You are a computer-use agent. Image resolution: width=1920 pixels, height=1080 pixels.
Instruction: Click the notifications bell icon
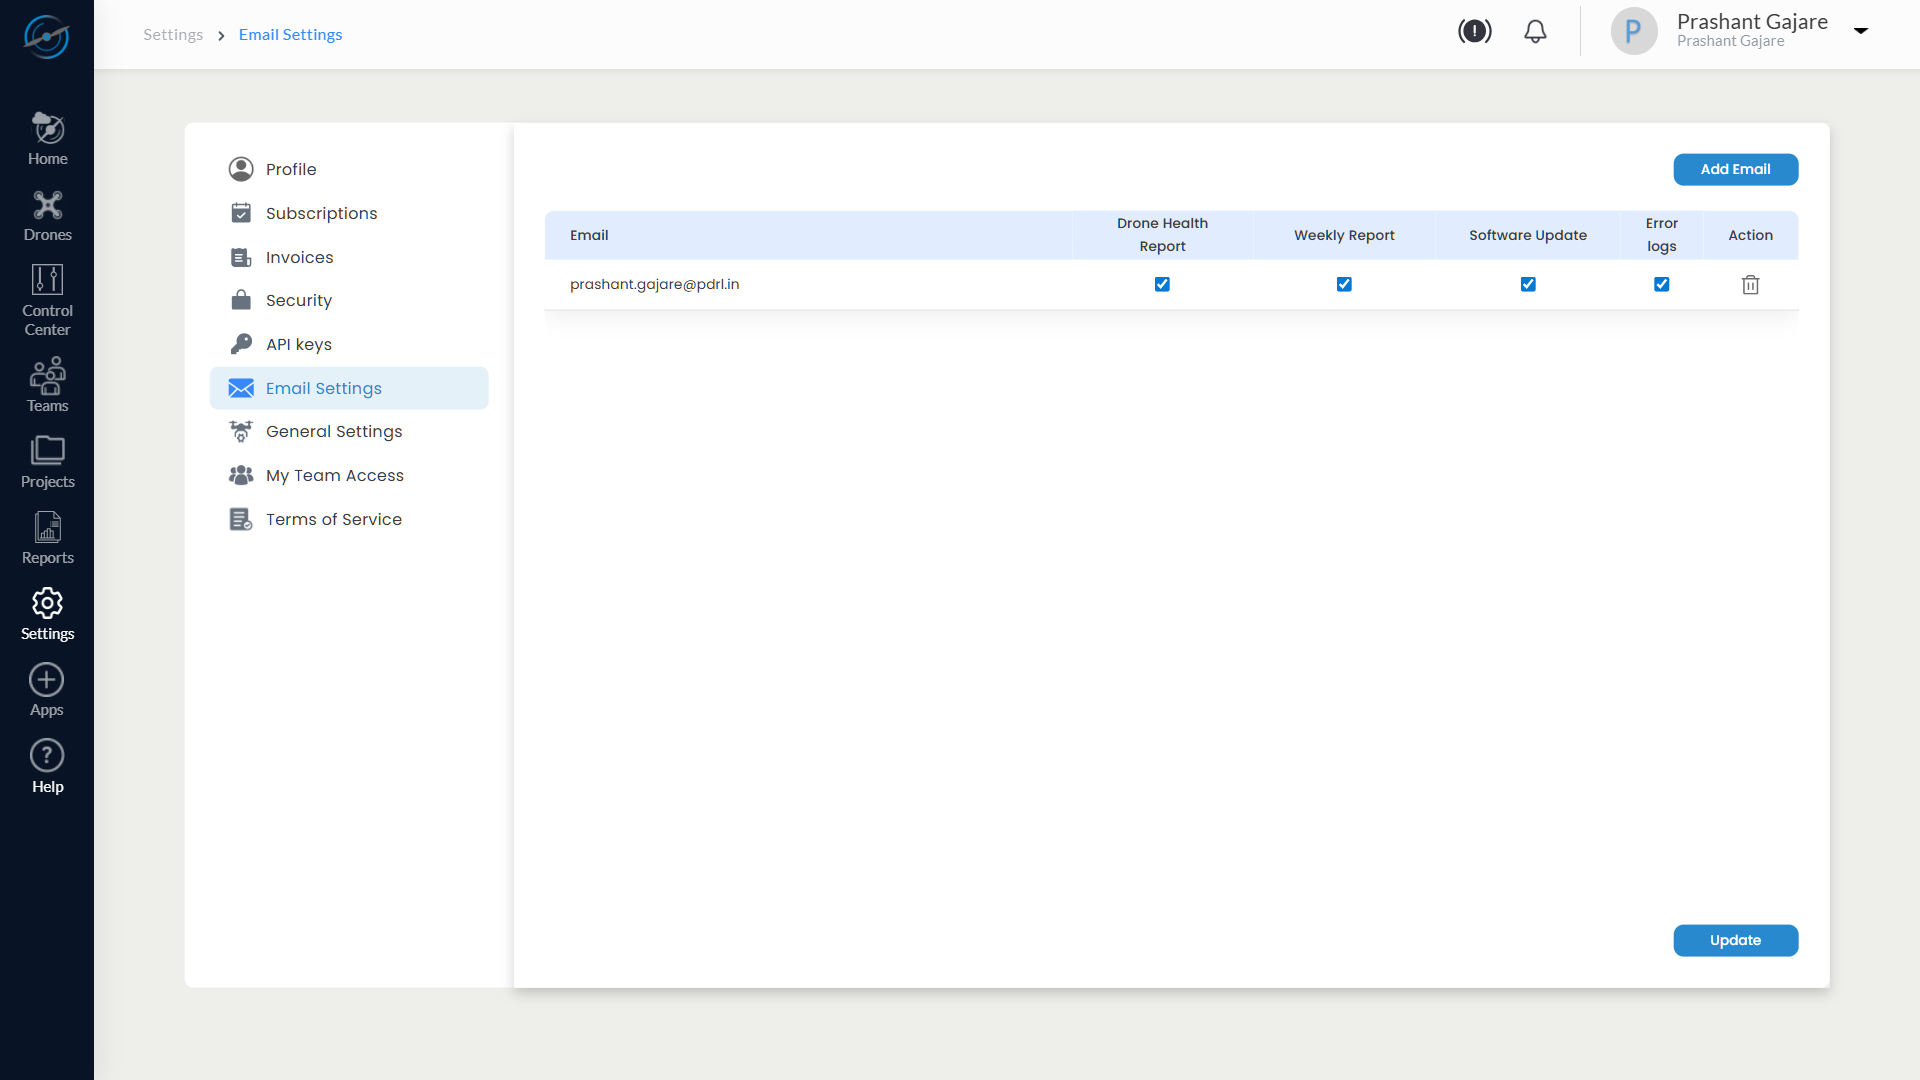1535,32
